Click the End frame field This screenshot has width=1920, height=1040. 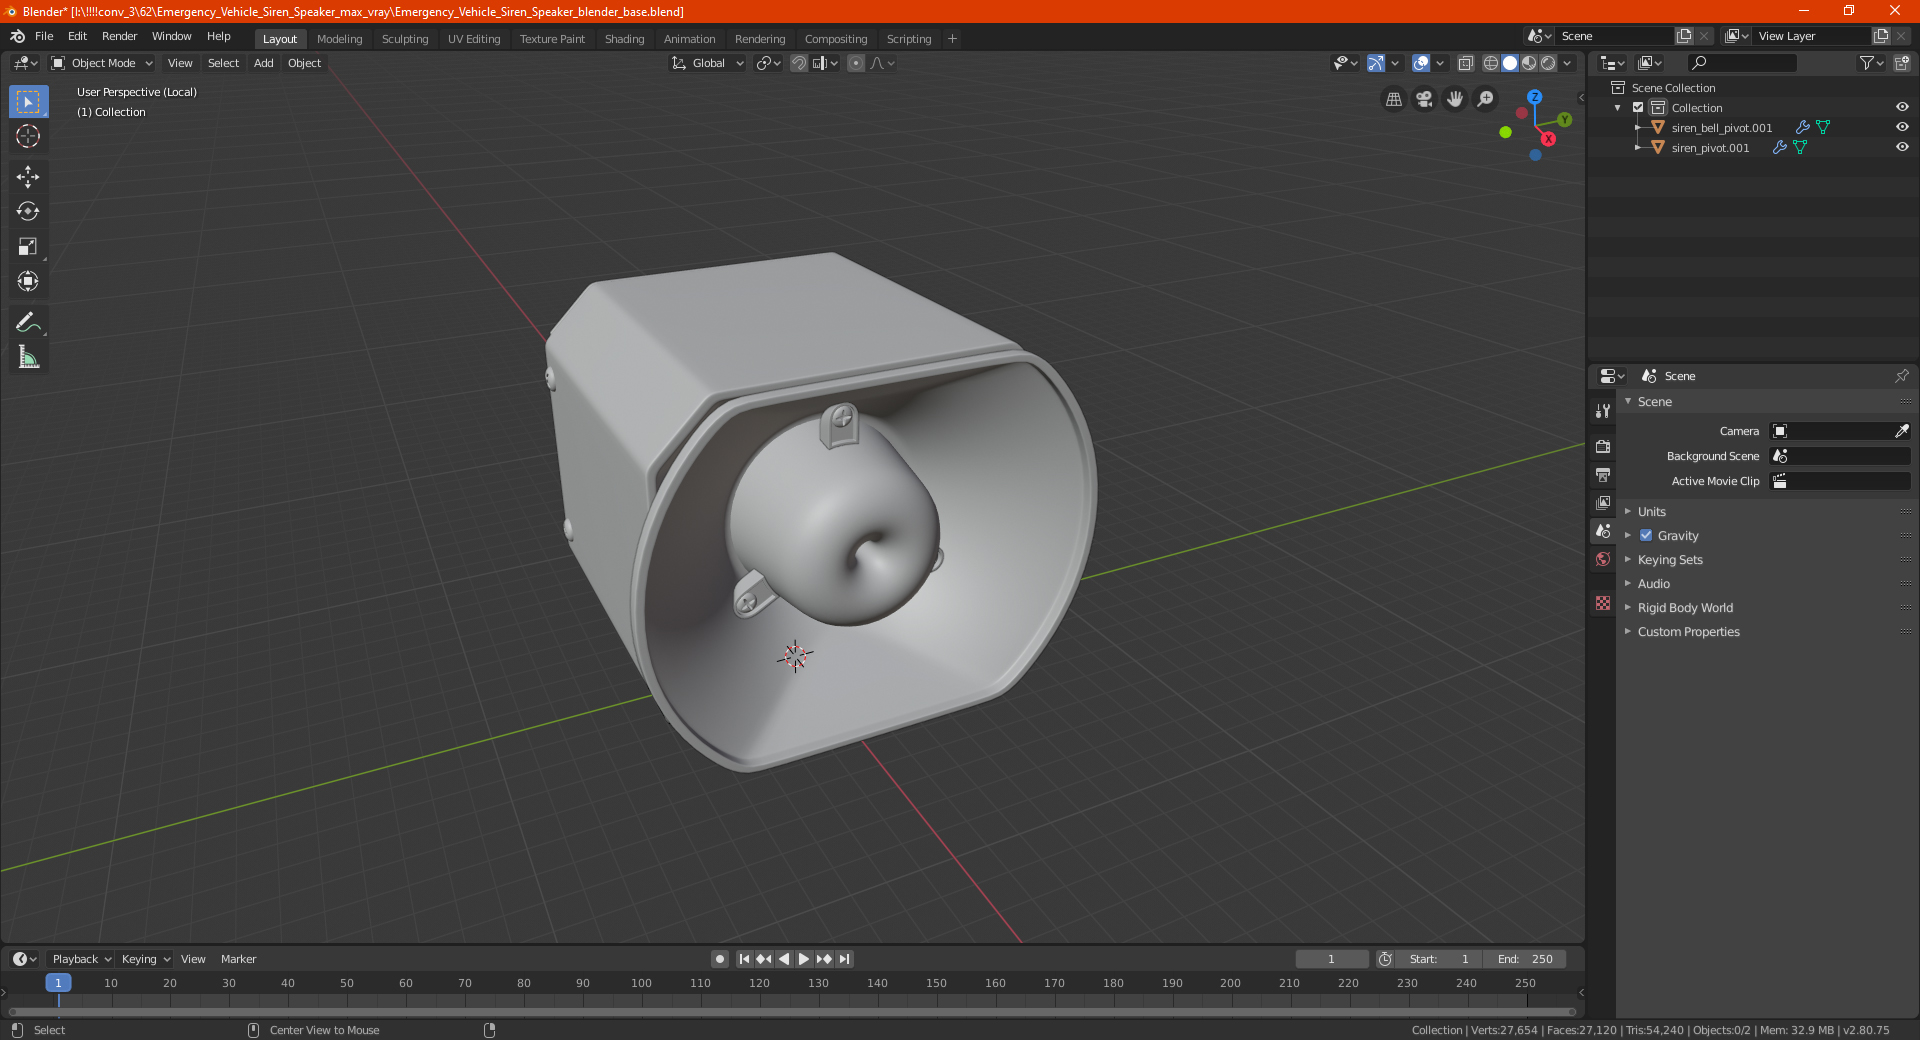pyautogui.click(x=1525, y=959)
